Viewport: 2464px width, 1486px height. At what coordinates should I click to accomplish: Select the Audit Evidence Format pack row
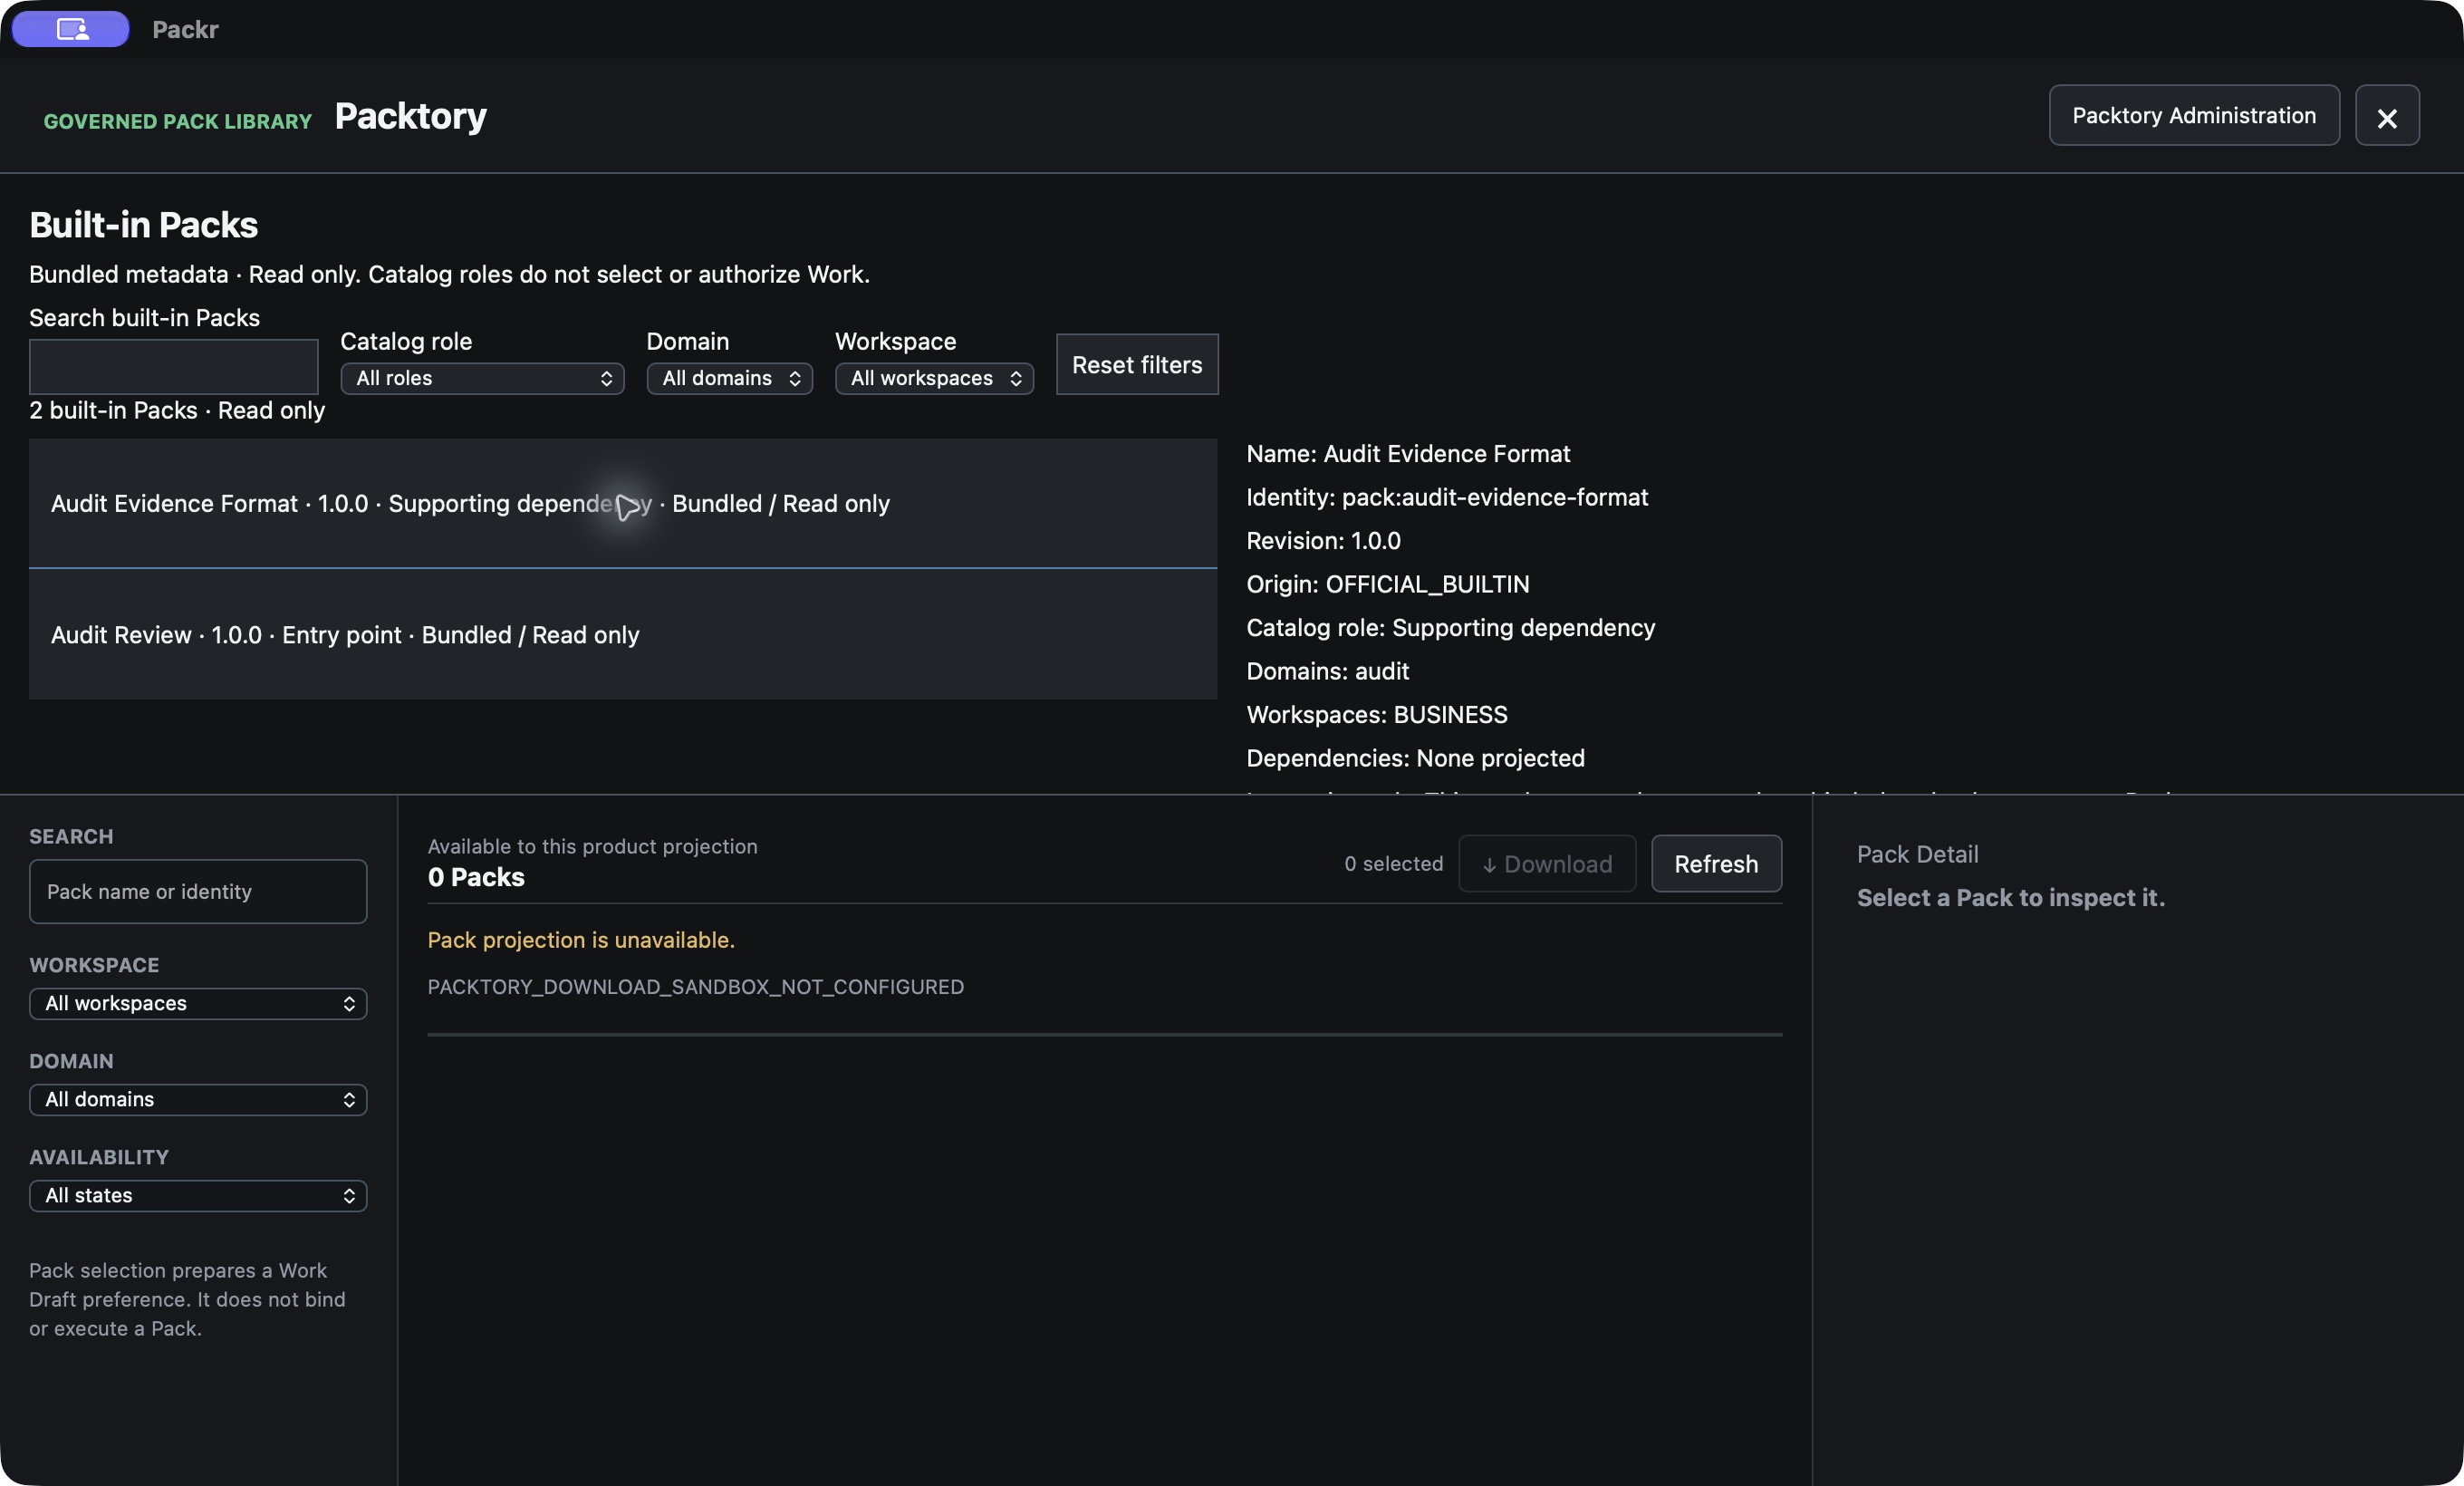click(x=623, y=504)
